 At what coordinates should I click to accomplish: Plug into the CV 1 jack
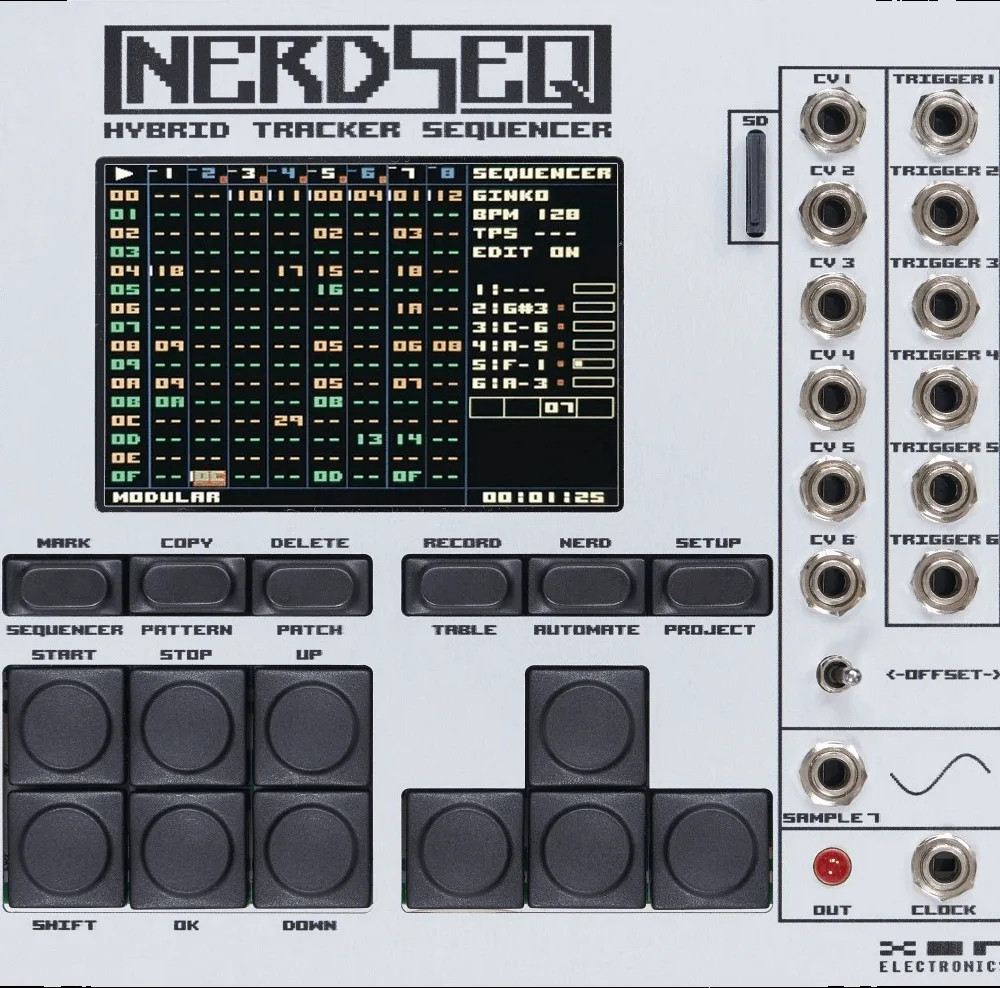832,119
